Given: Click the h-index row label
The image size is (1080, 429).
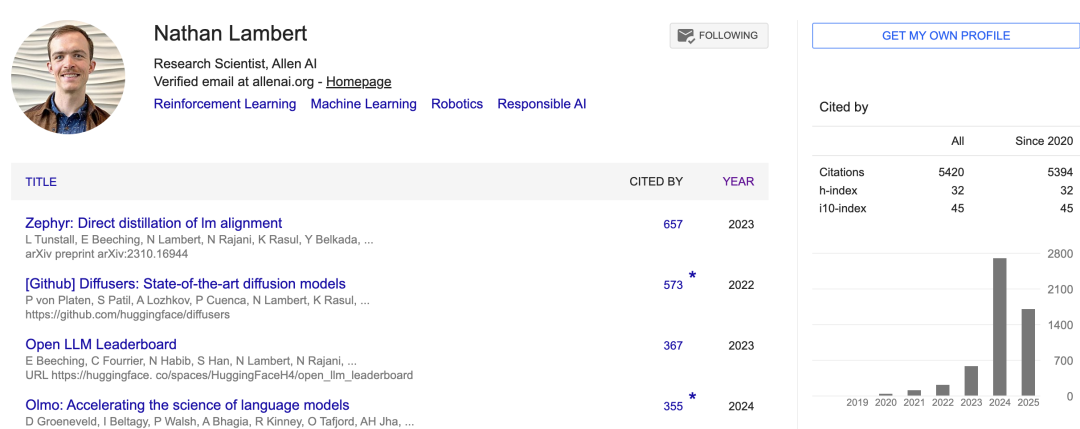Looking at the screenshot, I should click(838, 190).
